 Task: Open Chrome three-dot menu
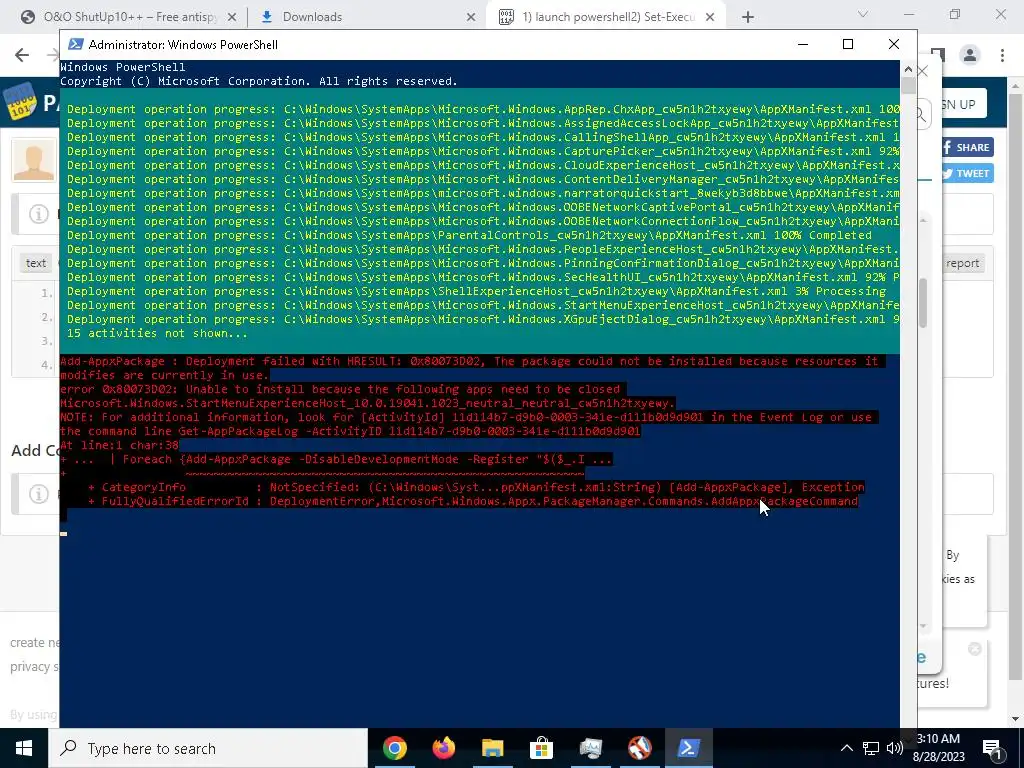1002,55
